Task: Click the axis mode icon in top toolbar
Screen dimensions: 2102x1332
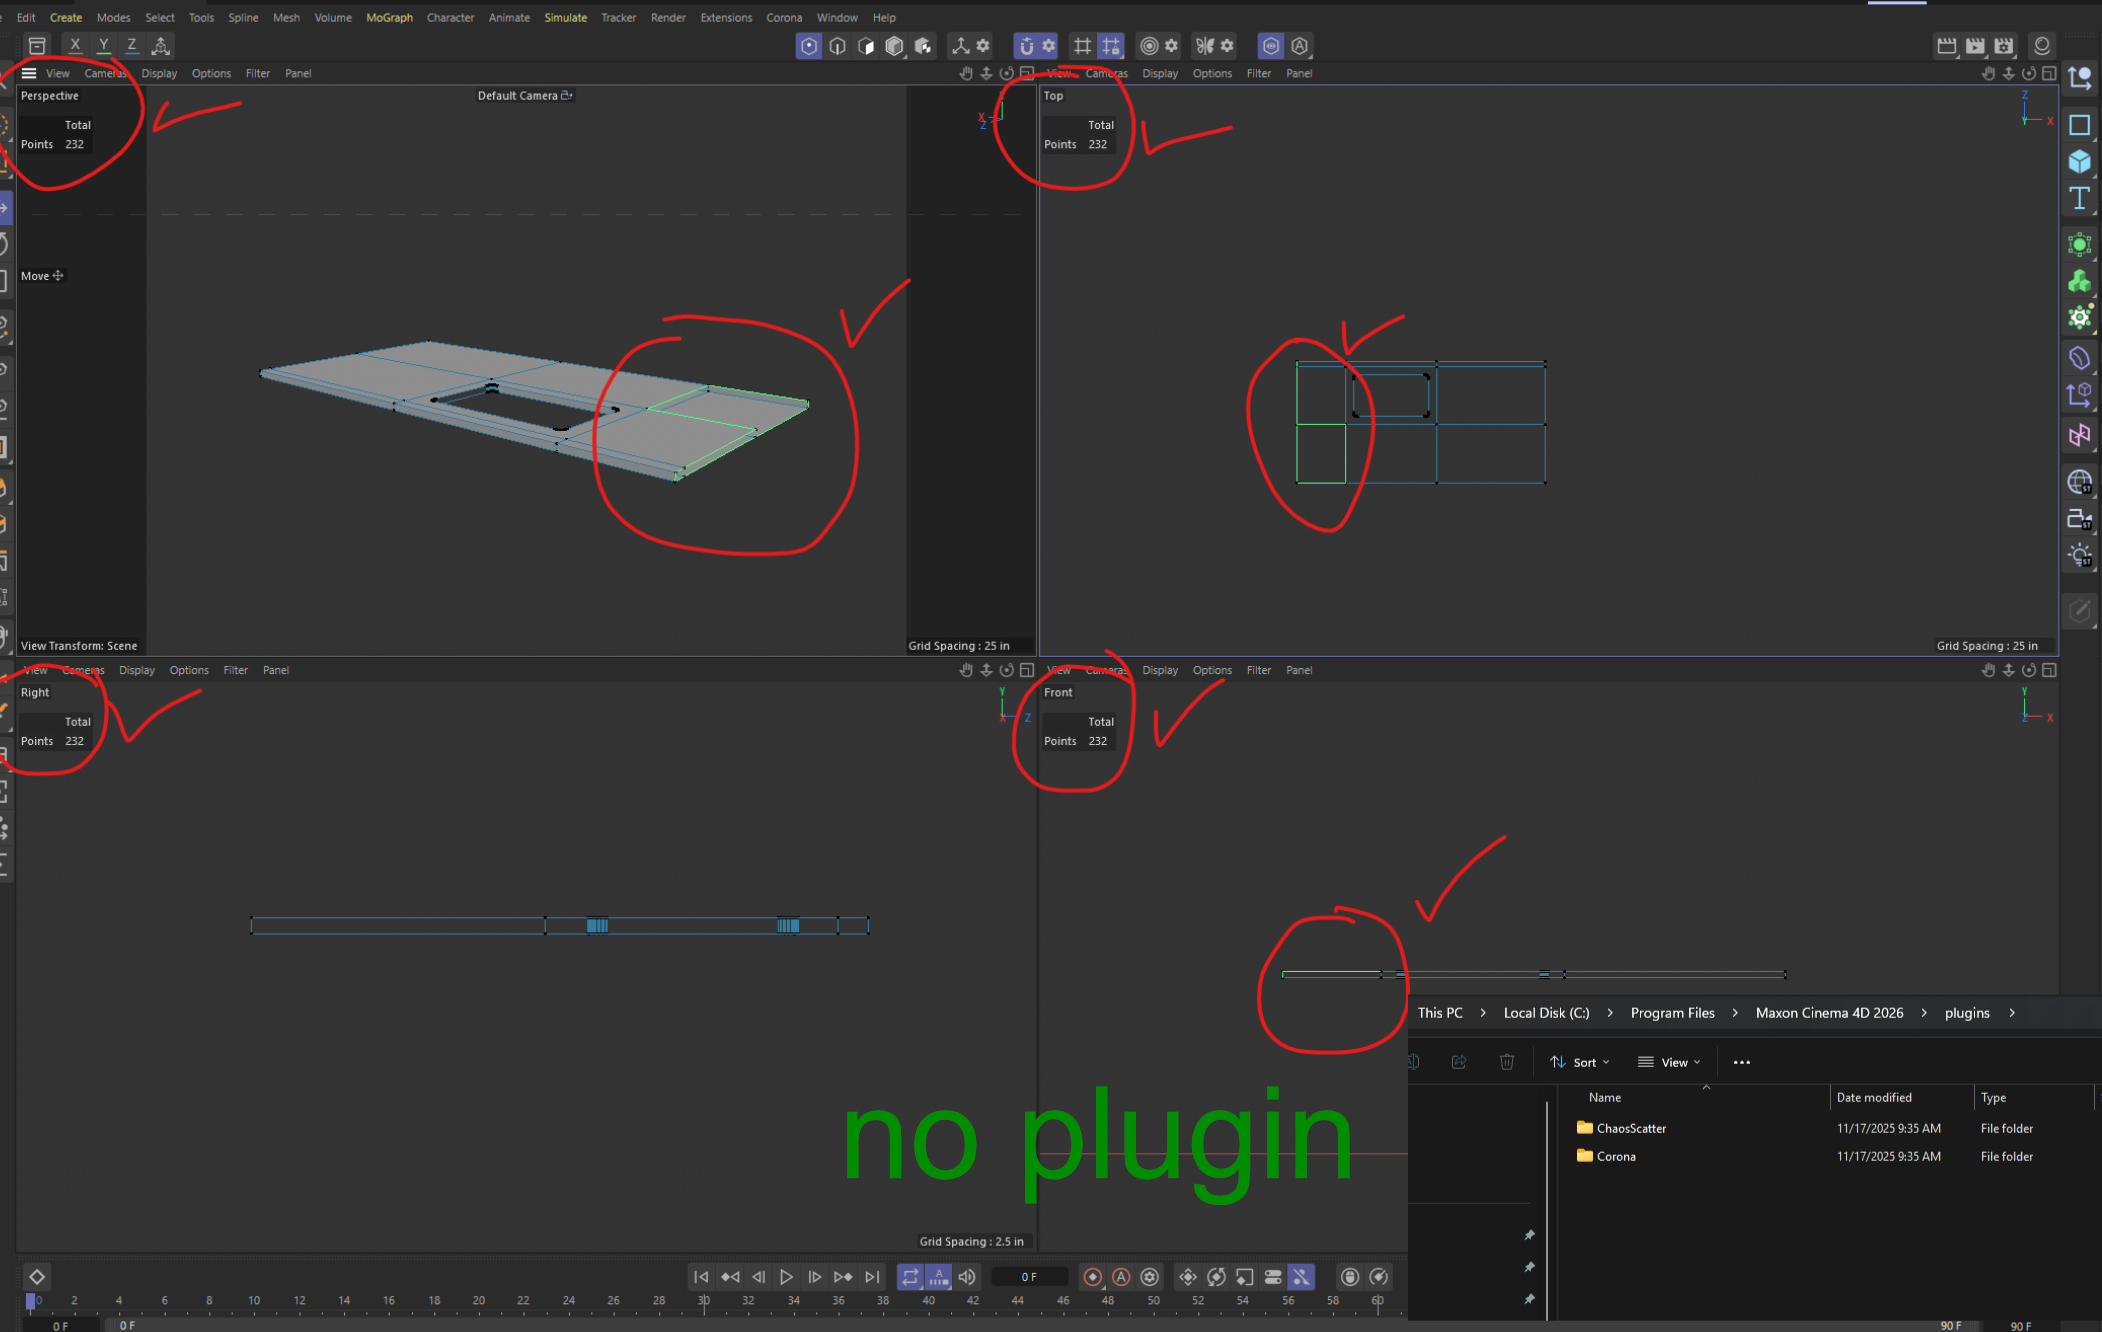Action: [x=960, y=46]
